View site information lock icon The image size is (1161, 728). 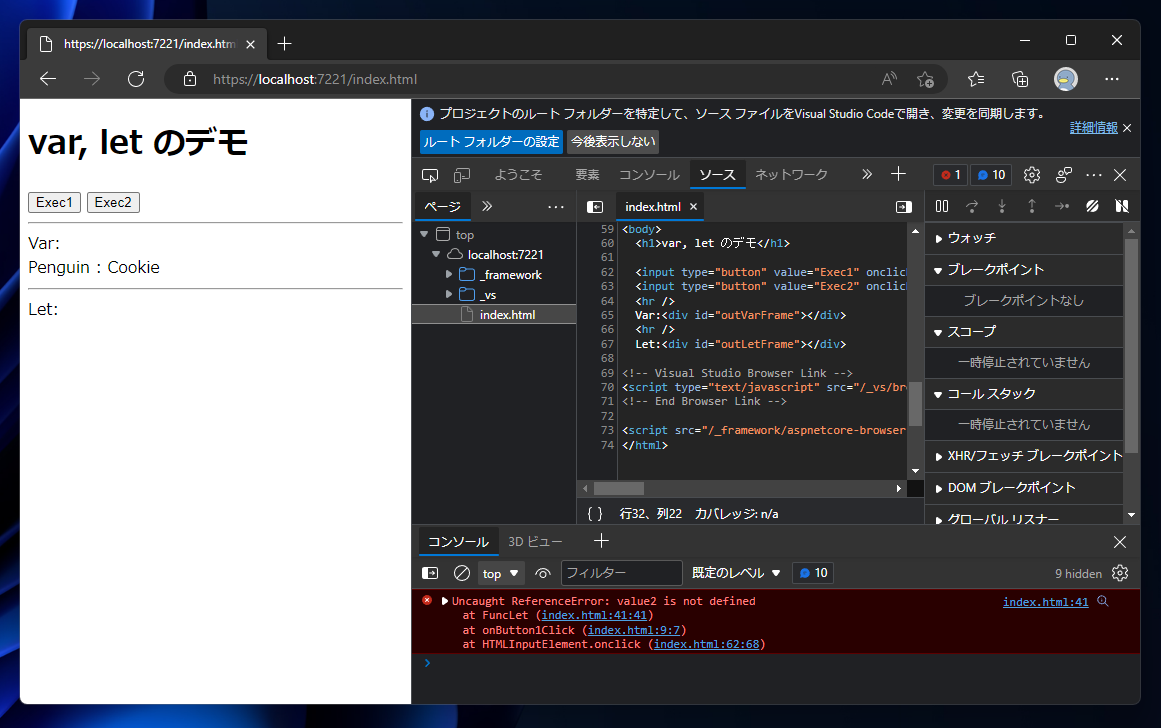point(190,79)
